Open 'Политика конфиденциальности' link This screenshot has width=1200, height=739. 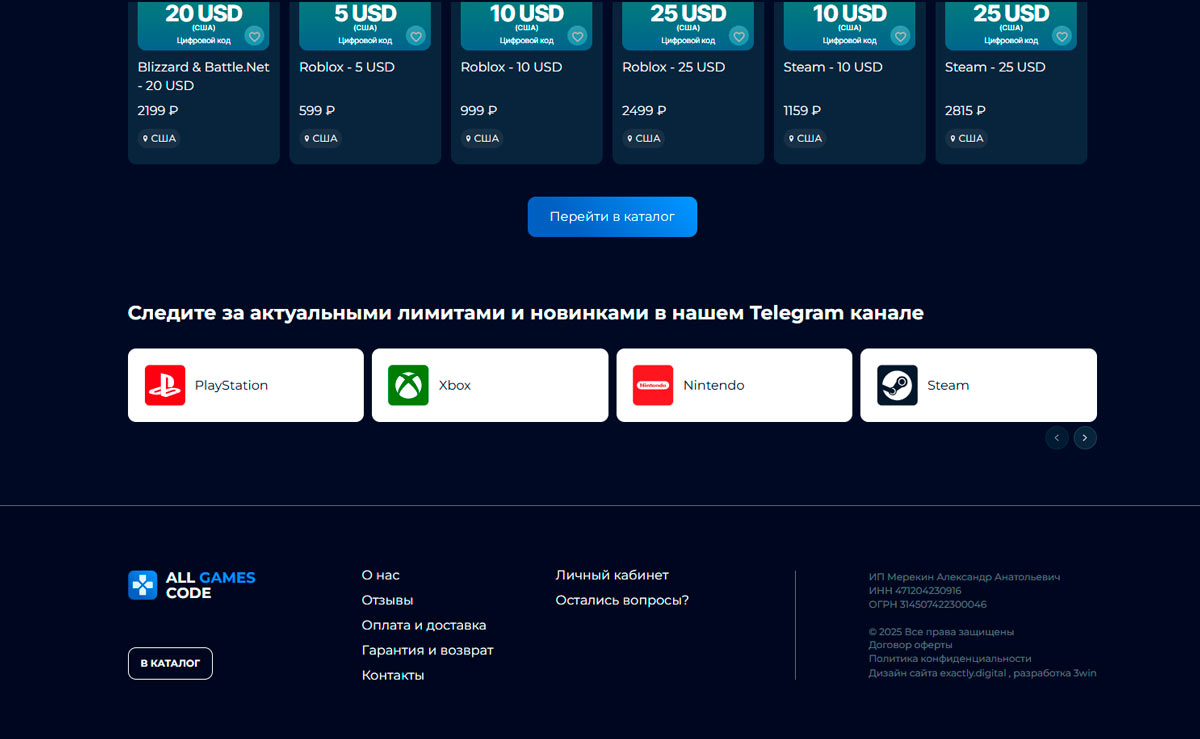pyautogui.click(x=949, y=659)
